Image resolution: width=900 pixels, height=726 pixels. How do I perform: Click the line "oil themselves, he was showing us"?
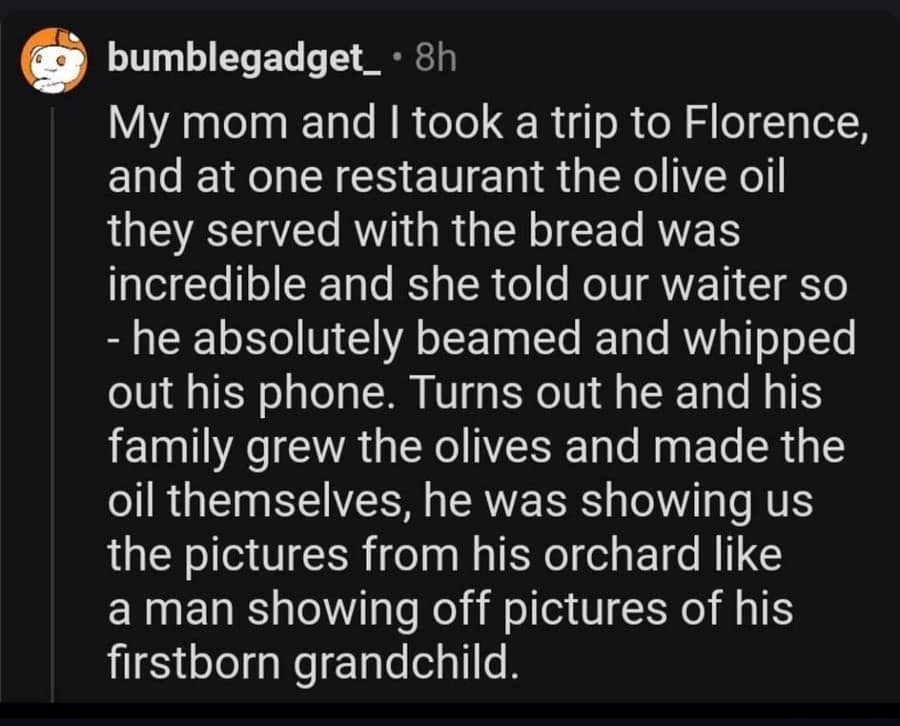click(x=460, y=501)
